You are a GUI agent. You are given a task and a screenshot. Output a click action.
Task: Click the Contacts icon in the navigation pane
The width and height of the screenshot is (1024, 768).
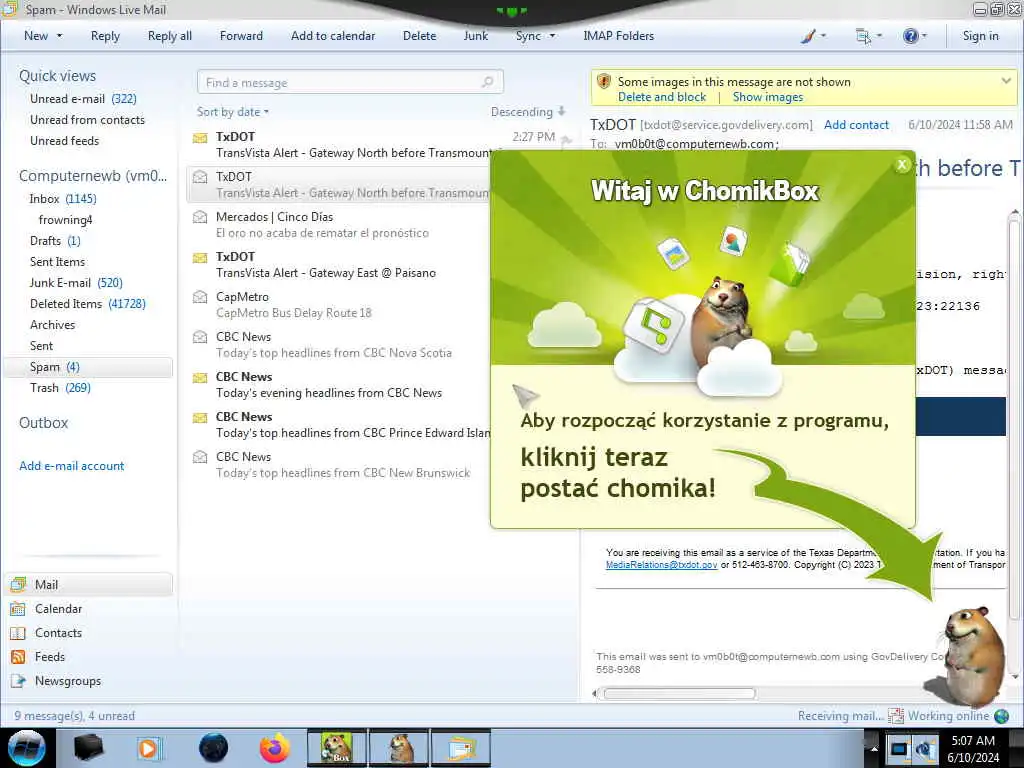[x=18, y=633]
